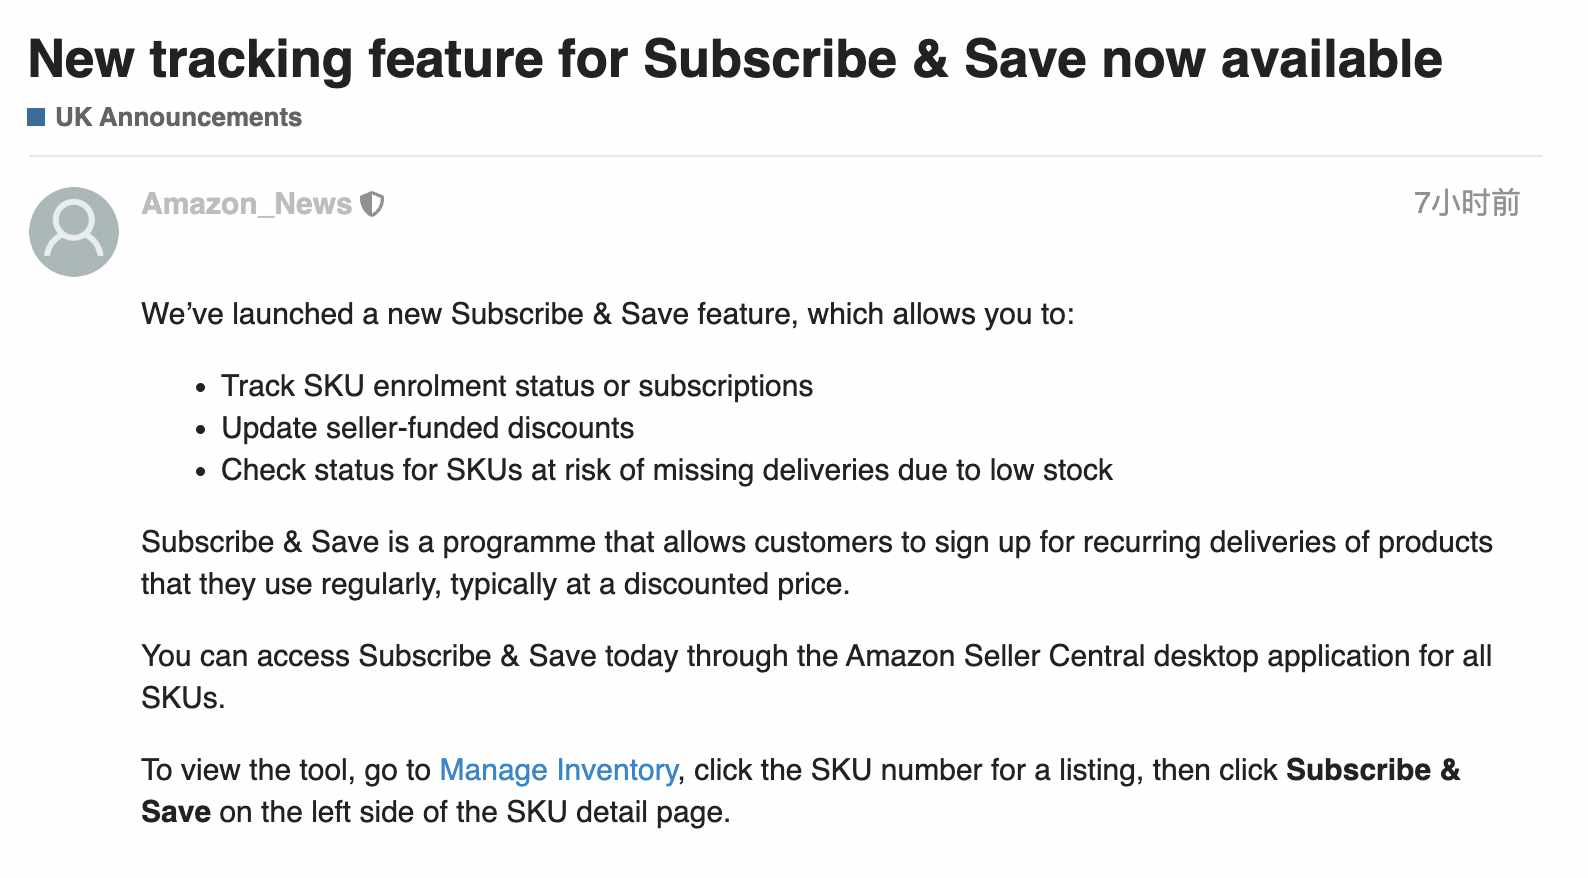Click paragraph about Seller Central desktop application

817,677
